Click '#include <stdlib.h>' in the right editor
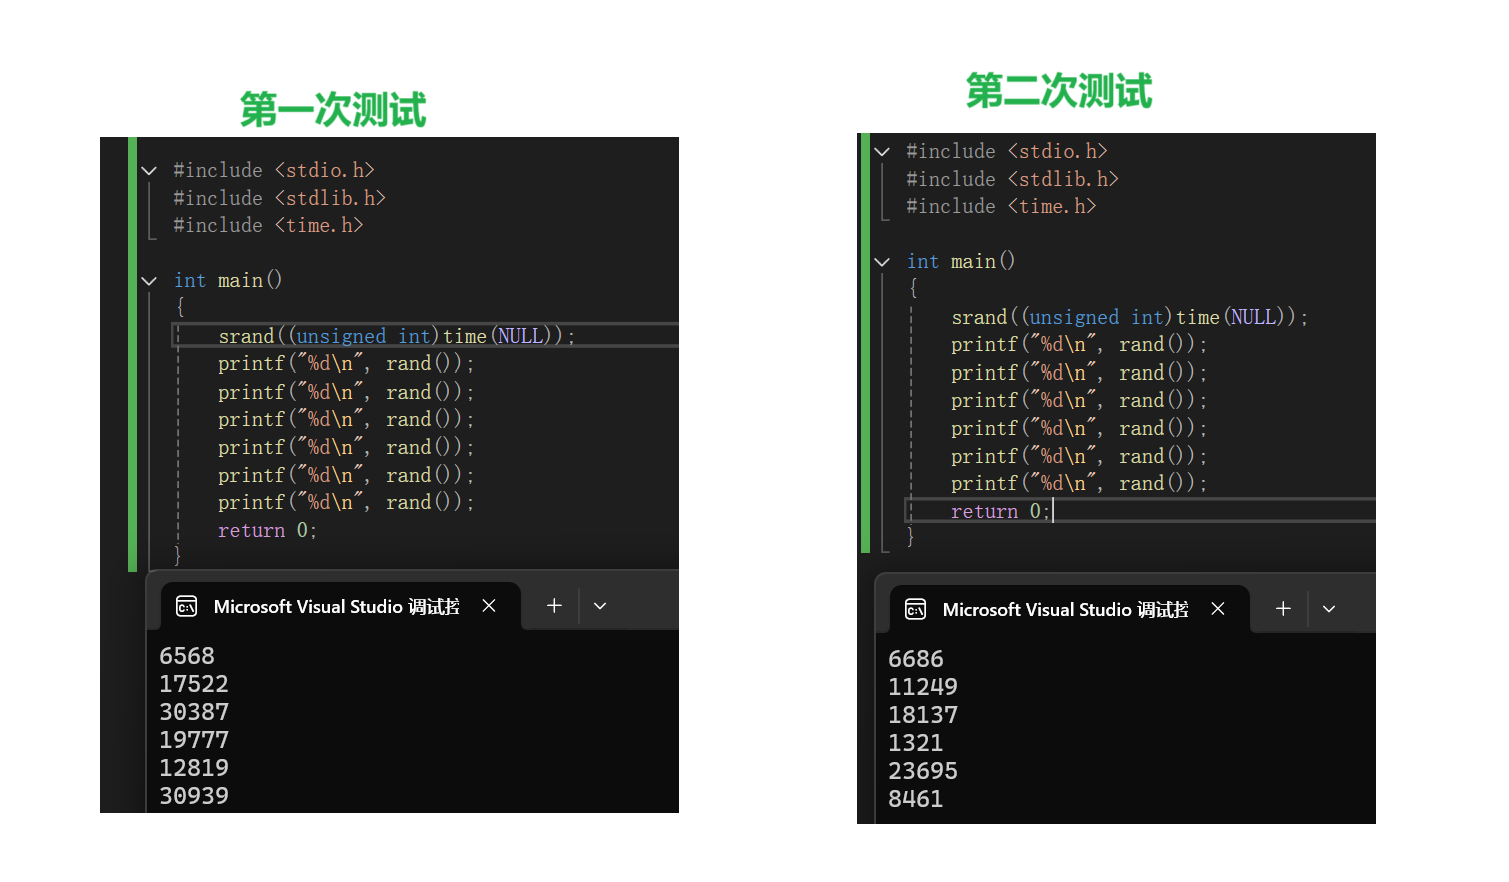The height and width of the screenshot is (882, 1509). 1012,179
